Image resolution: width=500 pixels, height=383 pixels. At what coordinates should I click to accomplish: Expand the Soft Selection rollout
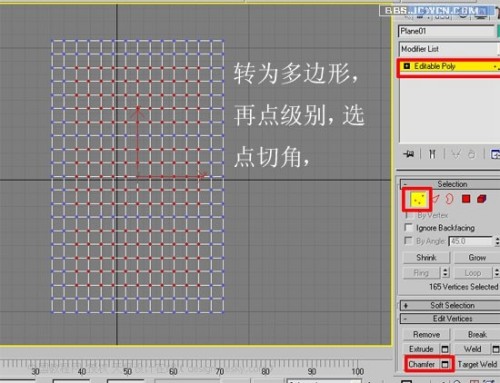point(450,305)
